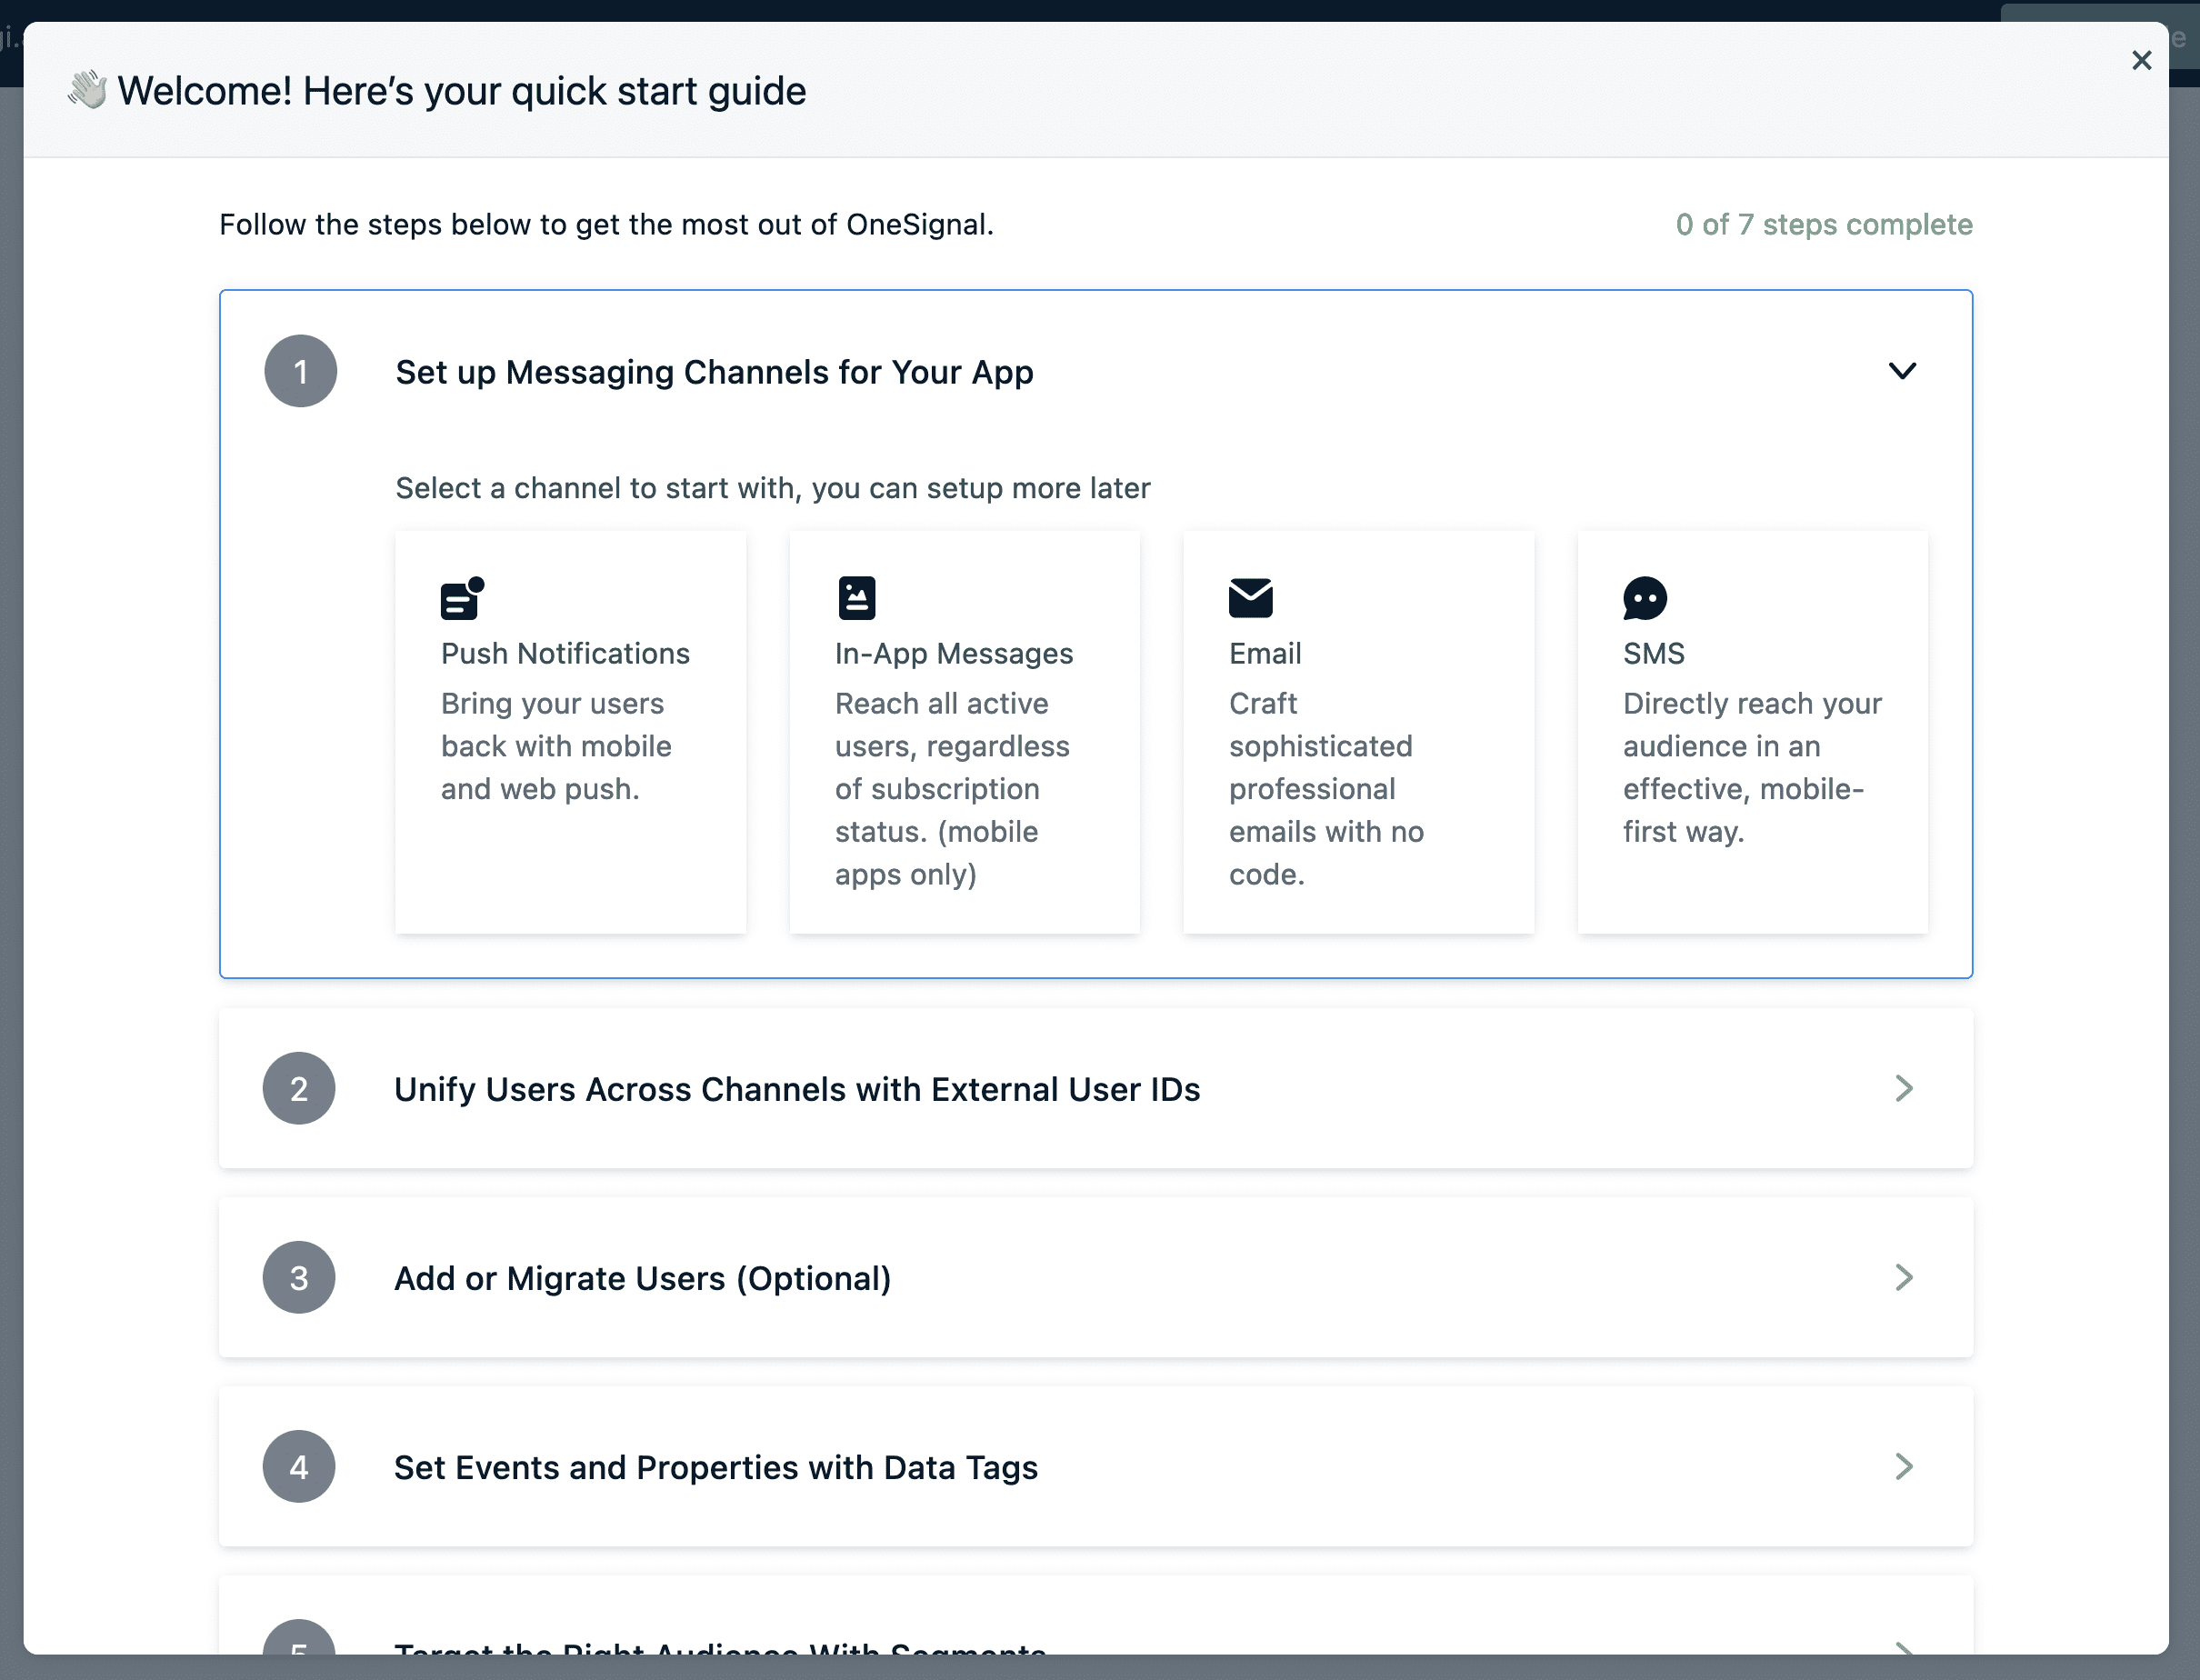
Task: Click the In-App Messages icon
Action: click(856, 598)
